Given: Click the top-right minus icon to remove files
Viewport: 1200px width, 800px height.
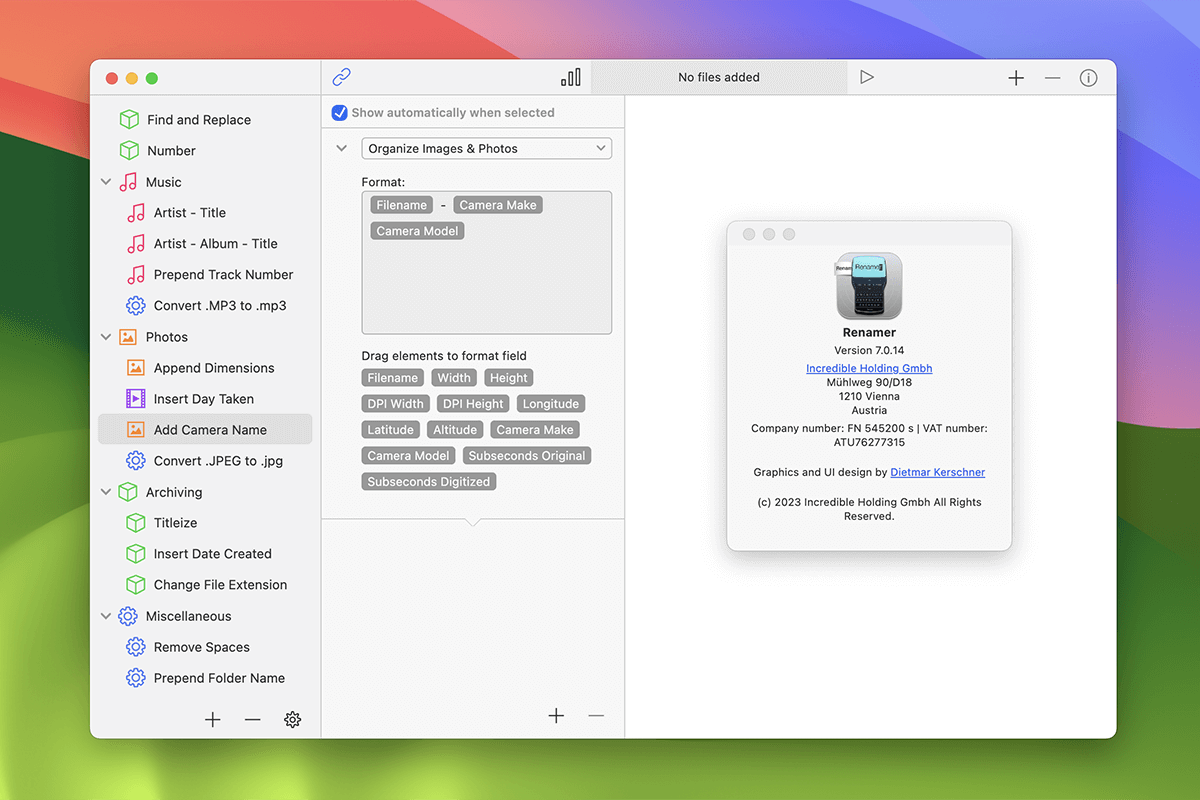Looking at the screenshot, I should coord(1052,78).
